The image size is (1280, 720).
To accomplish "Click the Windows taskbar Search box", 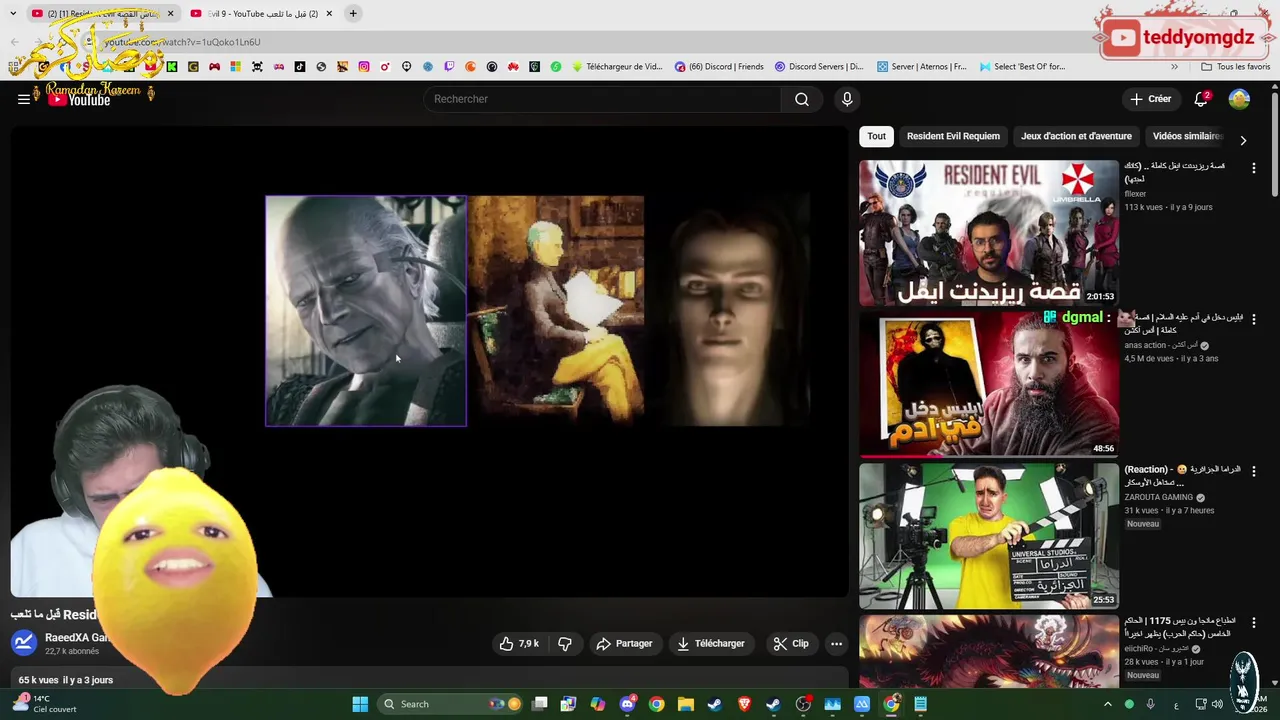I will [452, 704].
